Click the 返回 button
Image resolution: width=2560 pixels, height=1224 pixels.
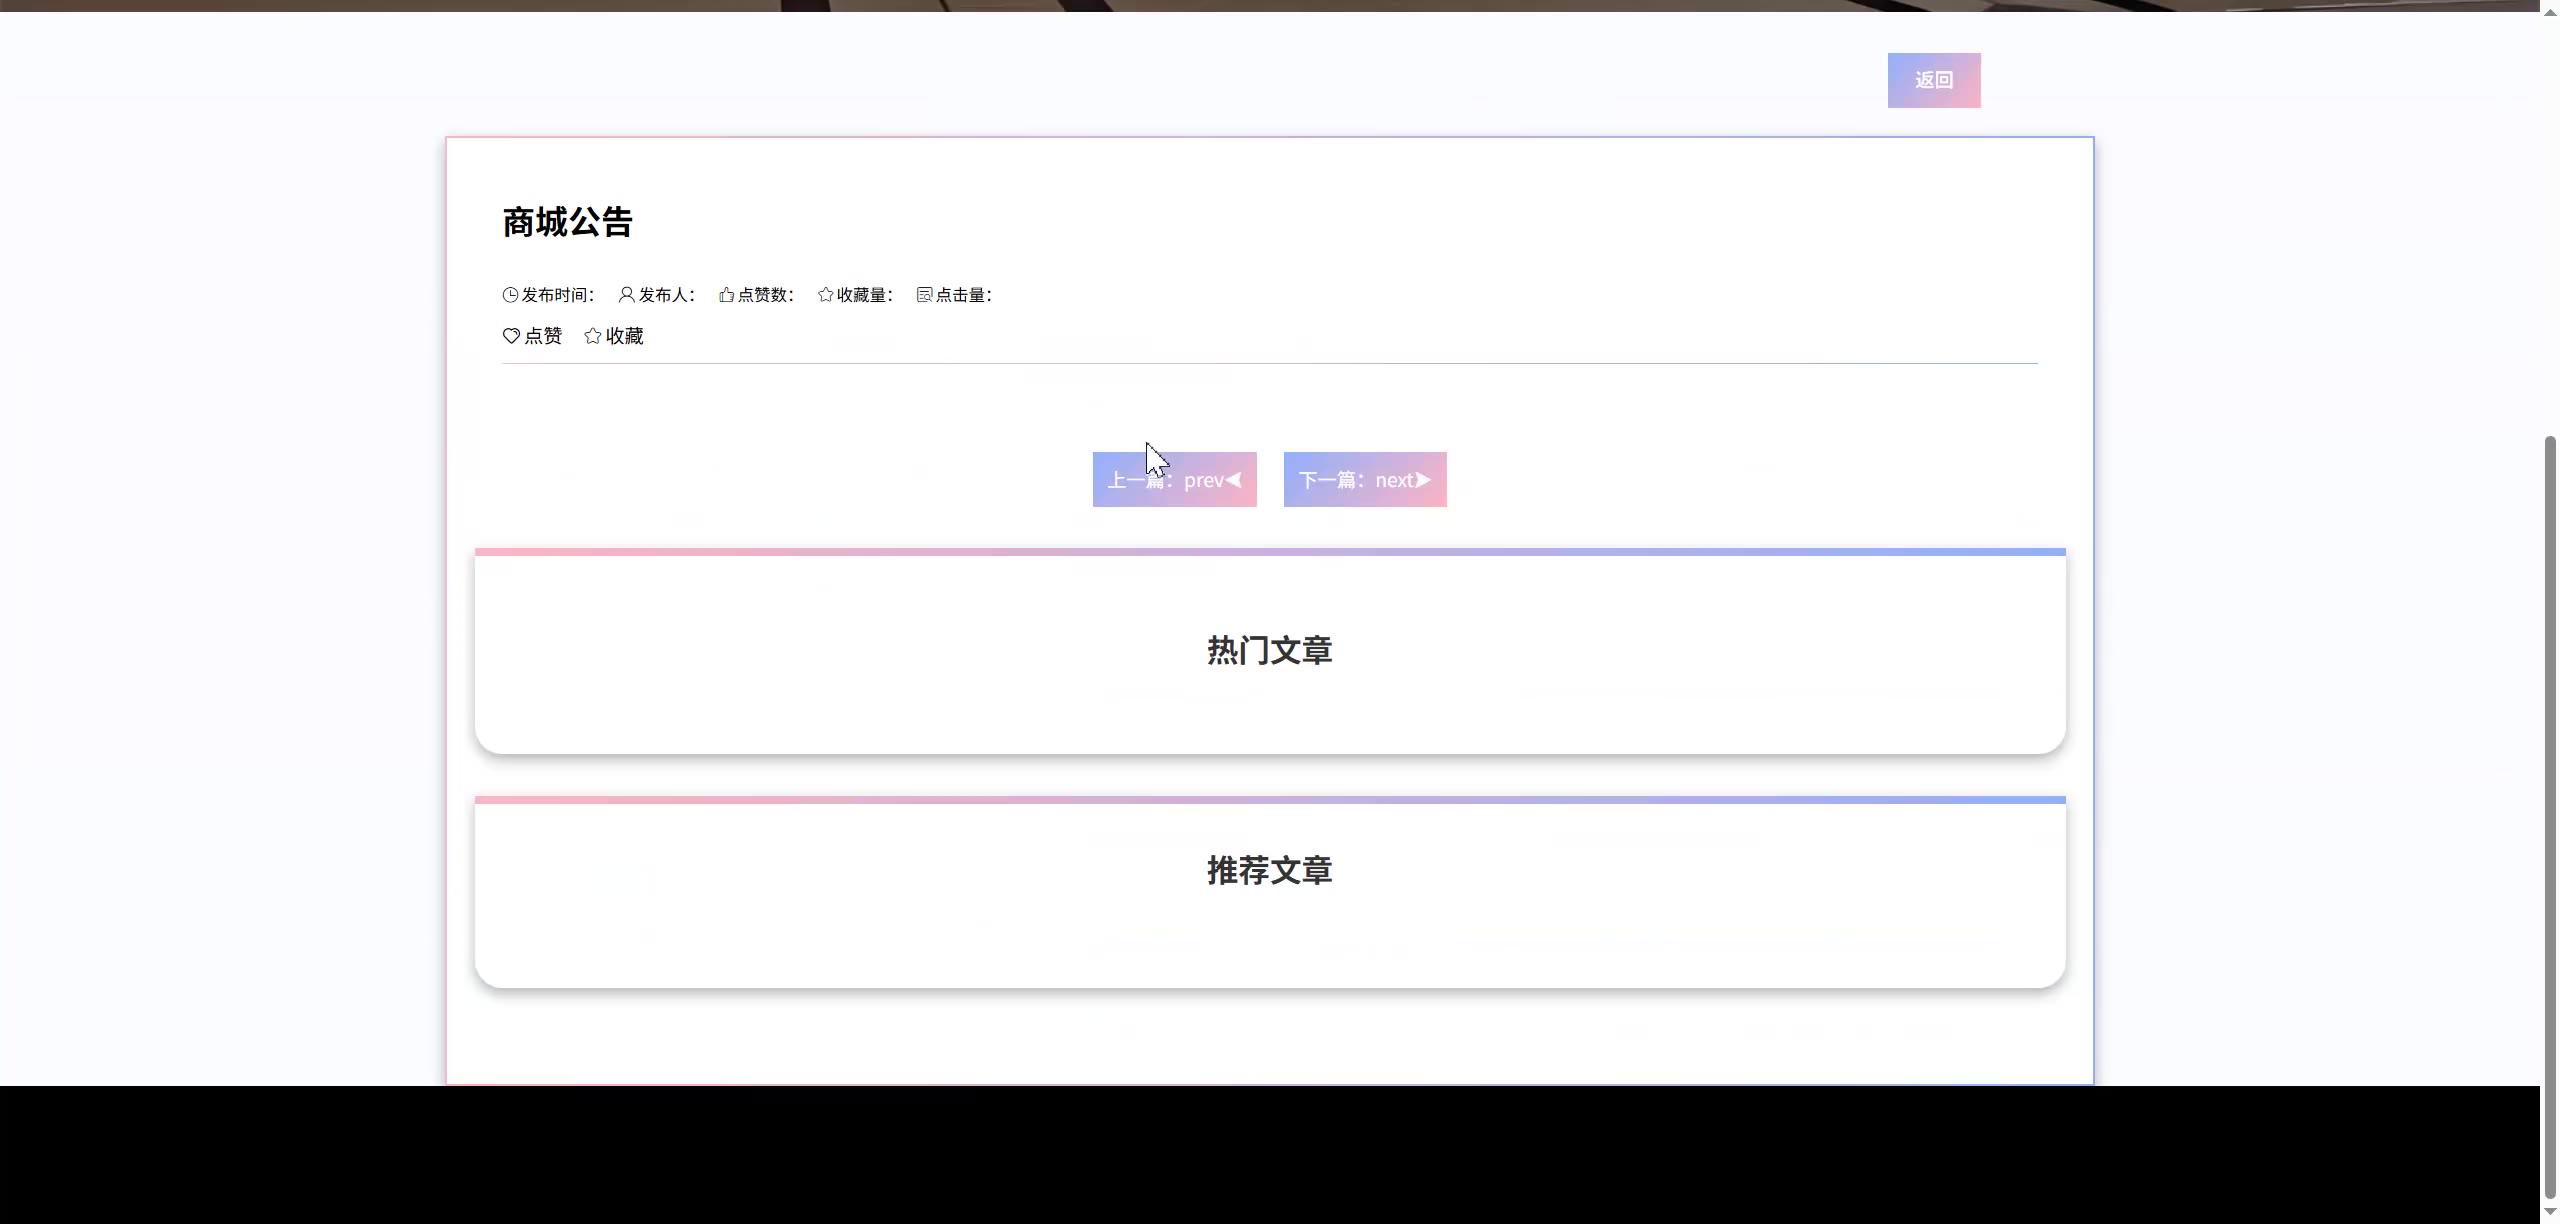(1933, 80)
